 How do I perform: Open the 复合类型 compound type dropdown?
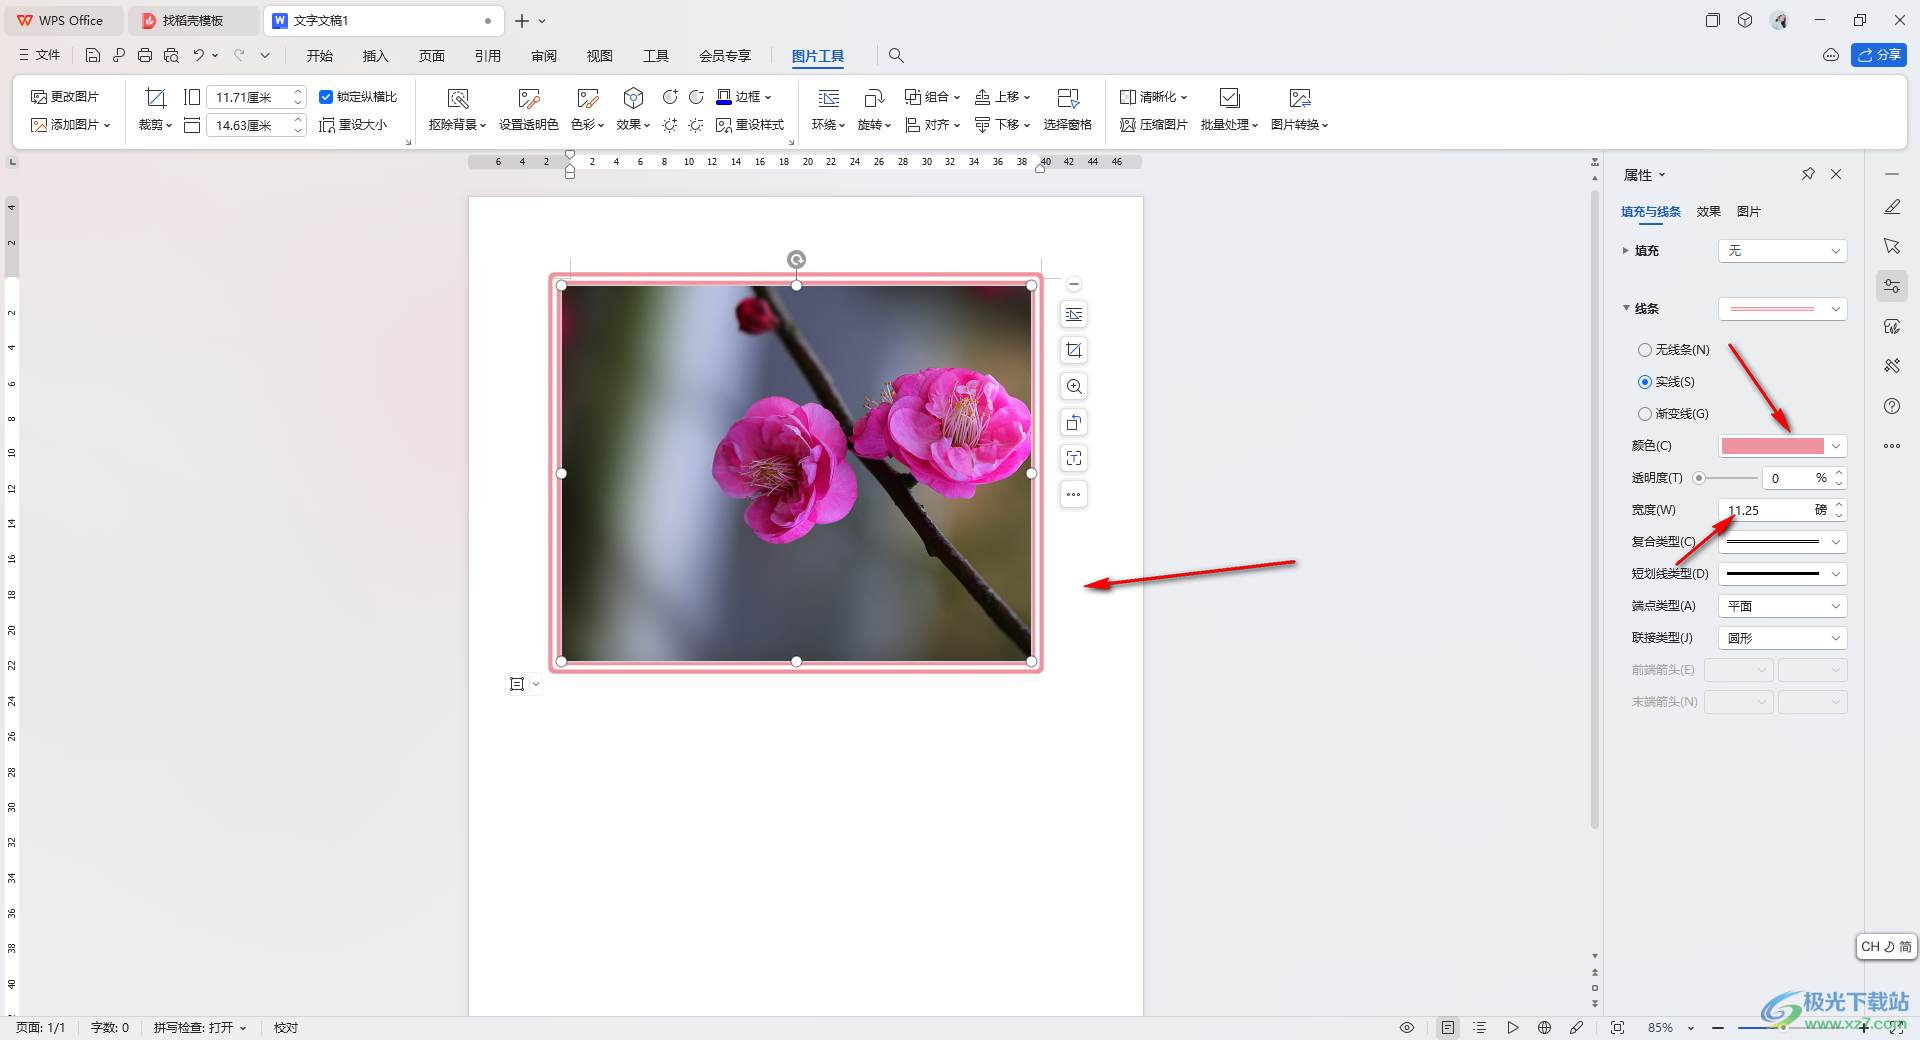(x=1783, y=542)
